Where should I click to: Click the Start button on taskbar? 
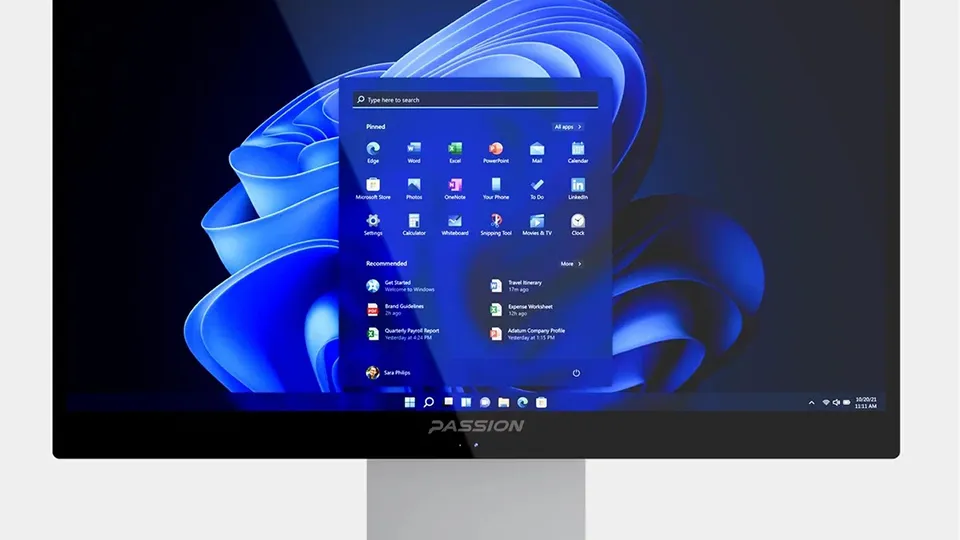[410, 402]
